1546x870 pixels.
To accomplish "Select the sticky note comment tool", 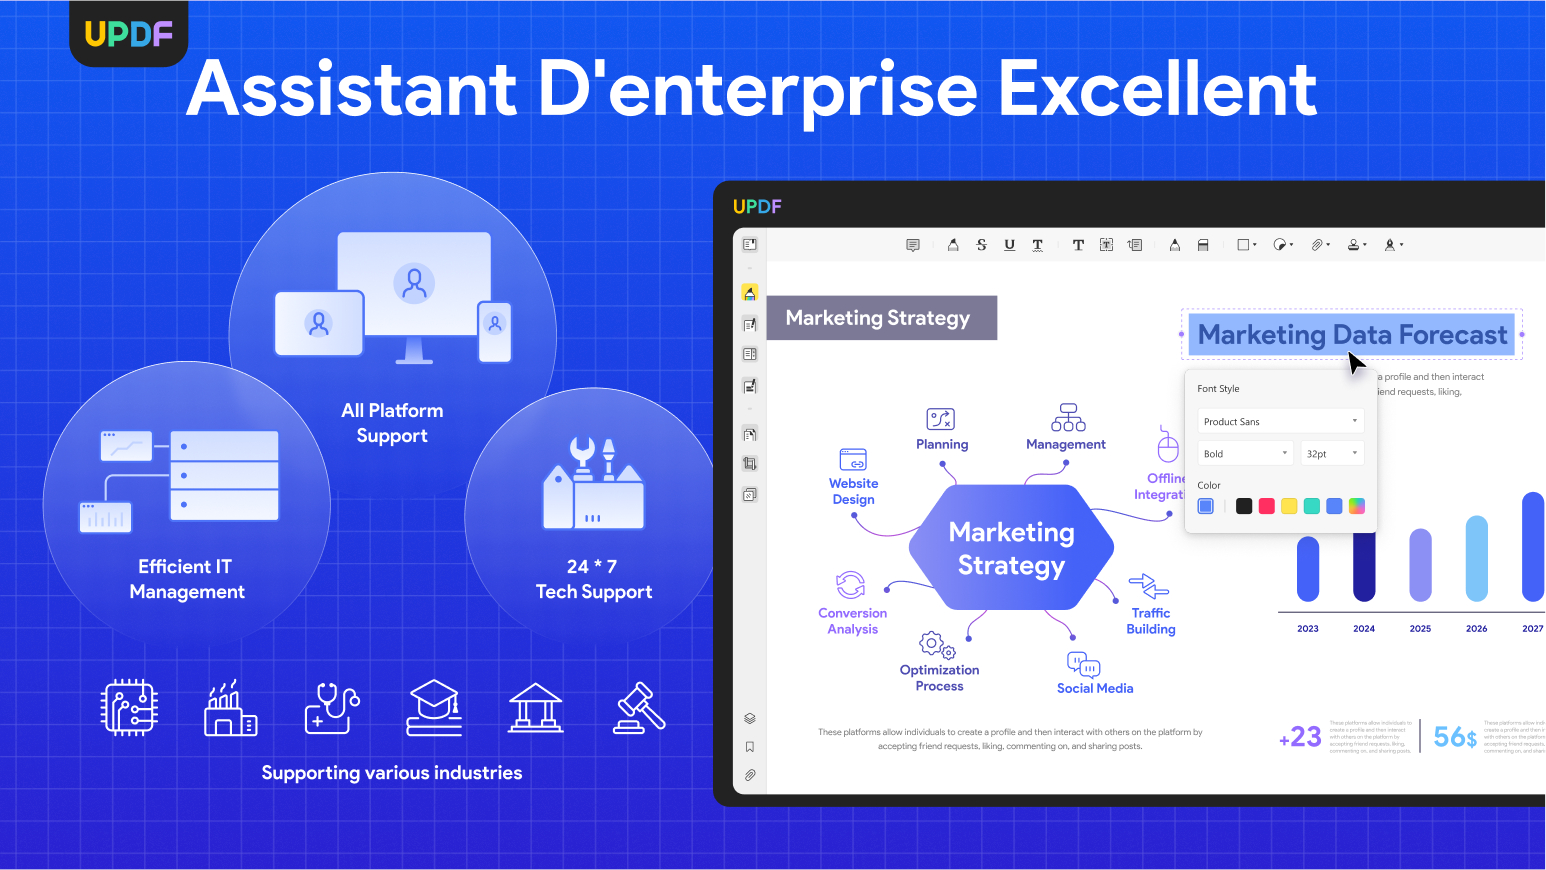I will coord(913,245).
